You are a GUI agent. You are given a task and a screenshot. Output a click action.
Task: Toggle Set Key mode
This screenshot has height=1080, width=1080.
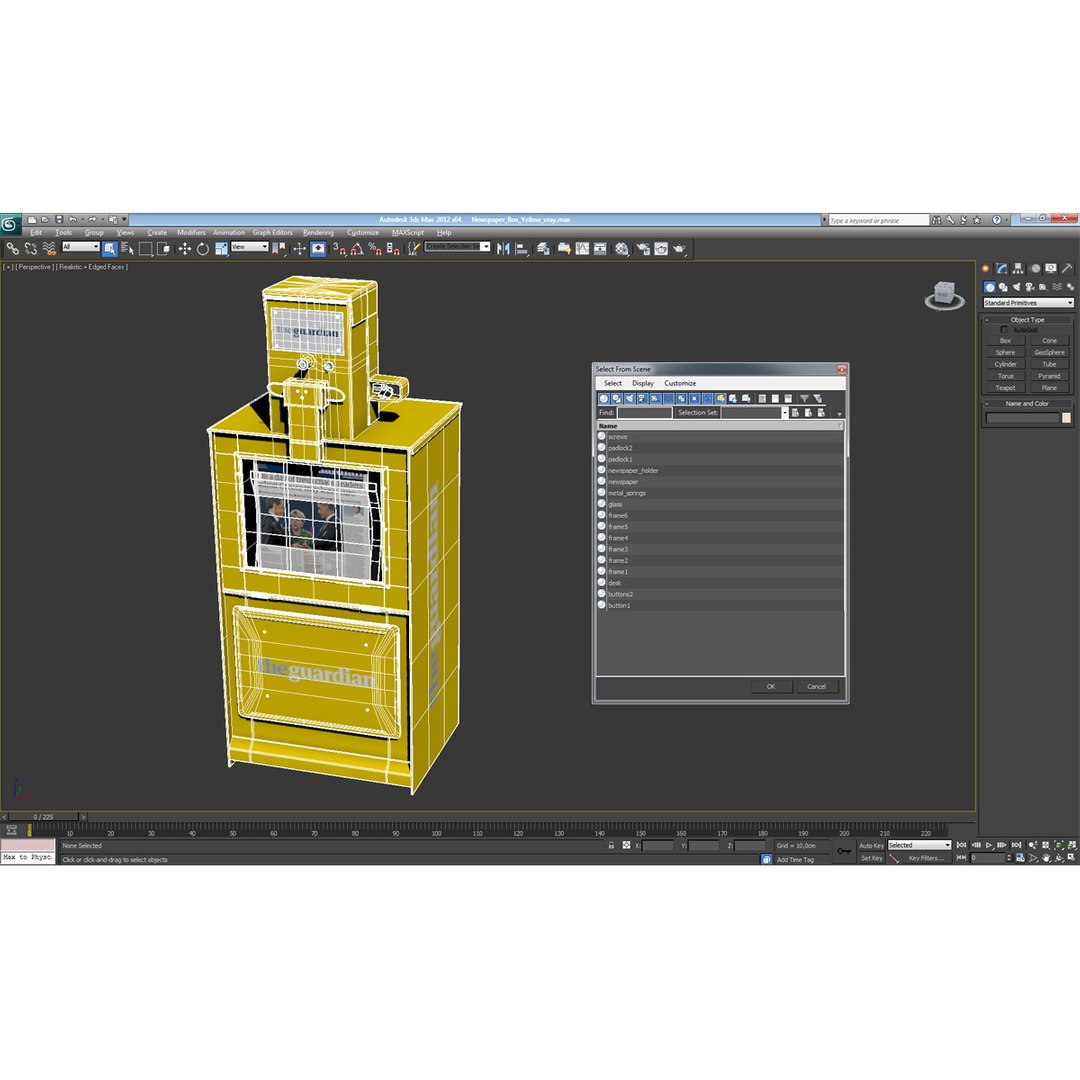(871, 858)
